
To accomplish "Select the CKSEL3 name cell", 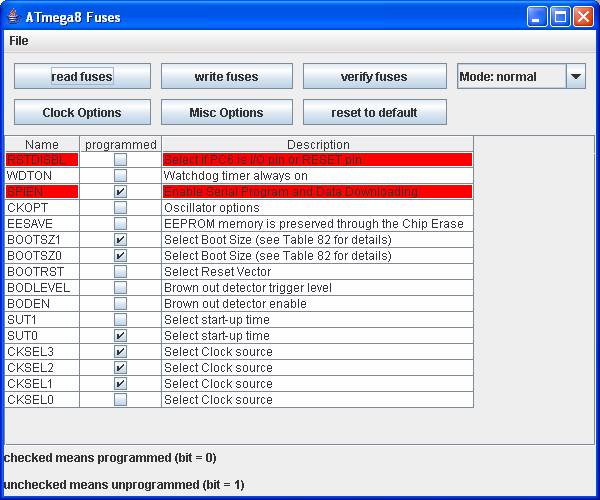I will pos(42,352).
